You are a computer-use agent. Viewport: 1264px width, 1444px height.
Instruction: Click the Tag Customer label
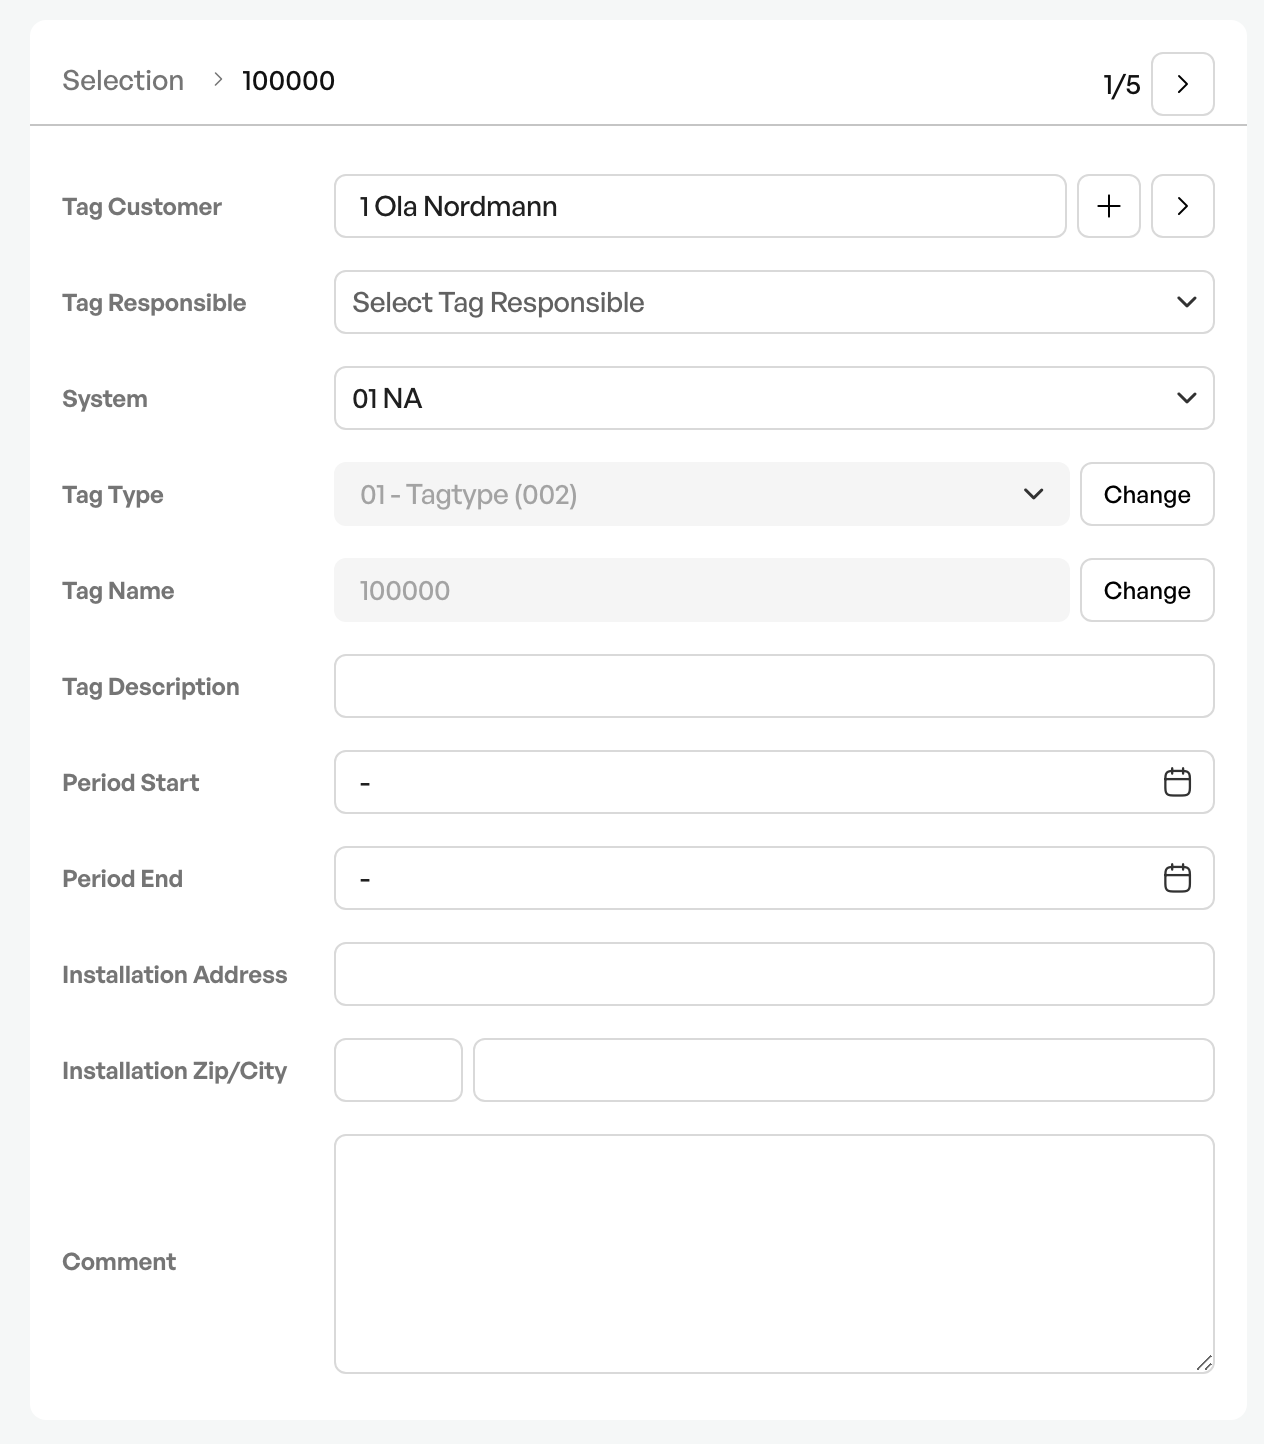(142, 207)
